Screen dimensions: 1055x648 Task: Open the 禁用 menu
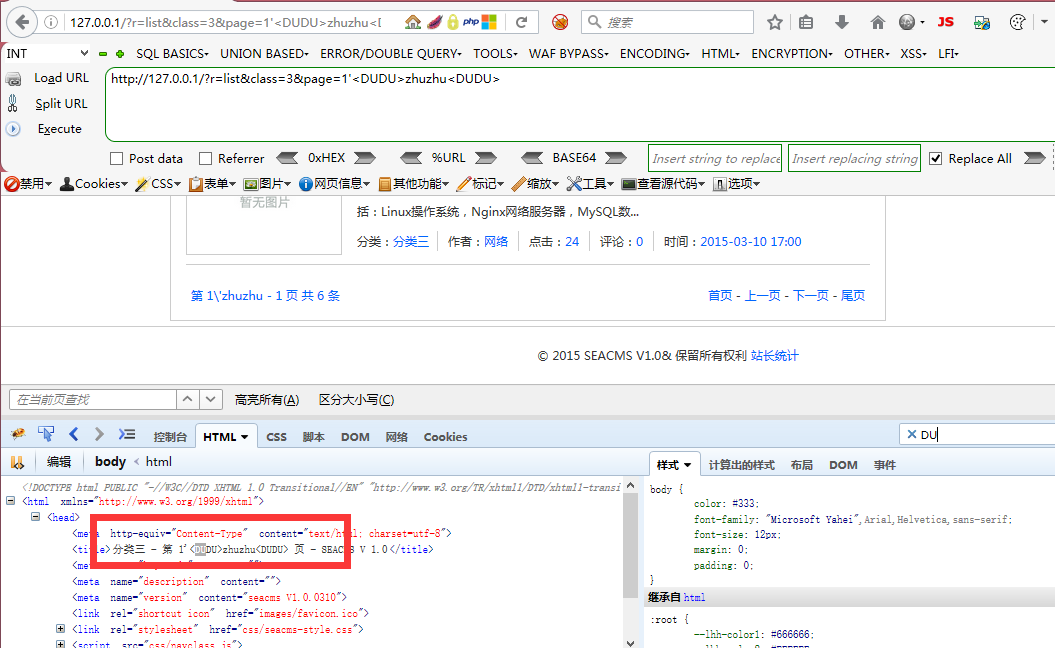(x=28, y=184)
